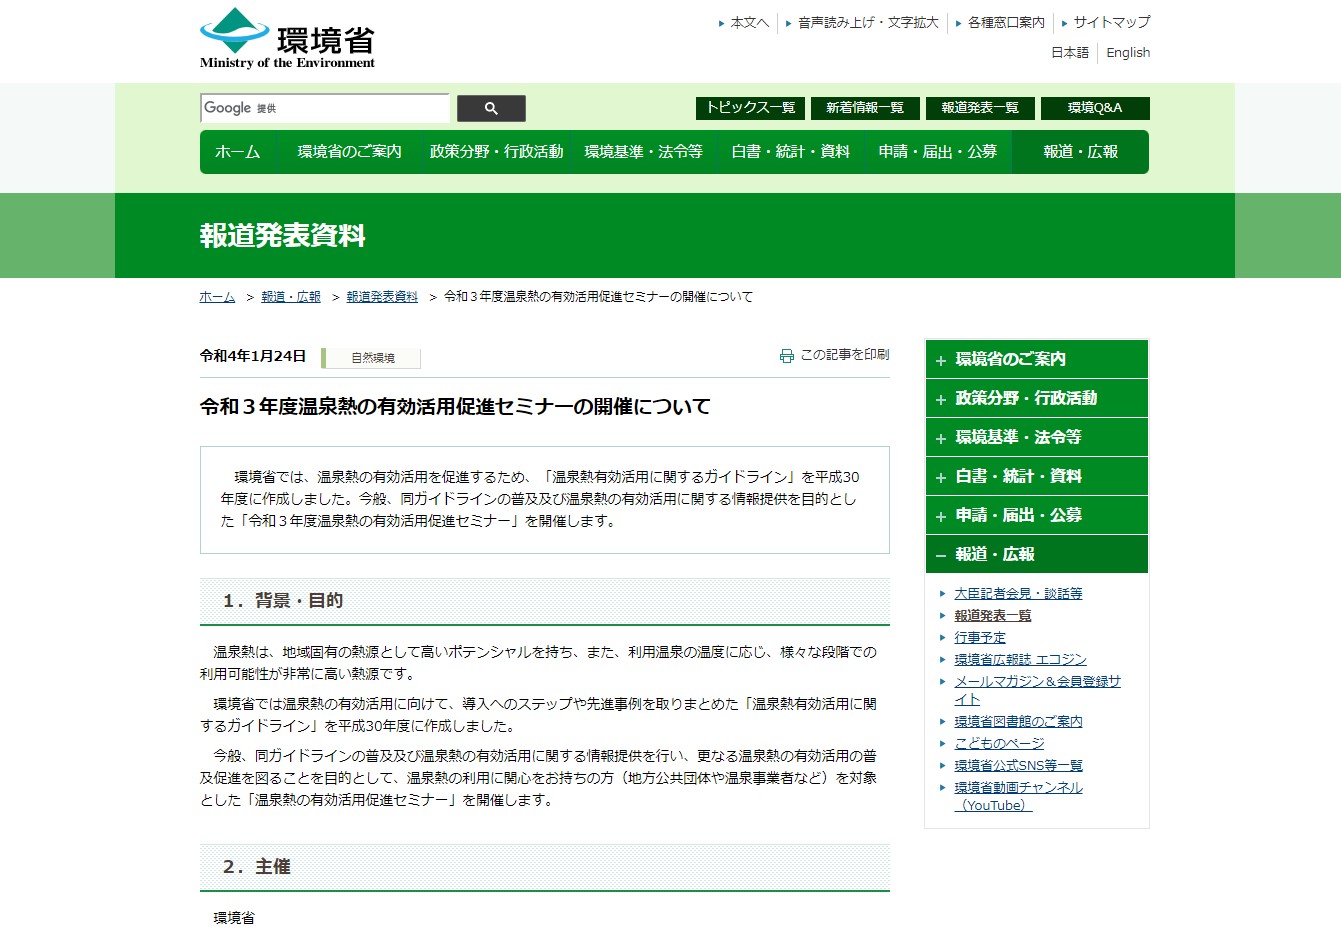
Task: Click the トピックス一覧 button
Action: point(750,108)
